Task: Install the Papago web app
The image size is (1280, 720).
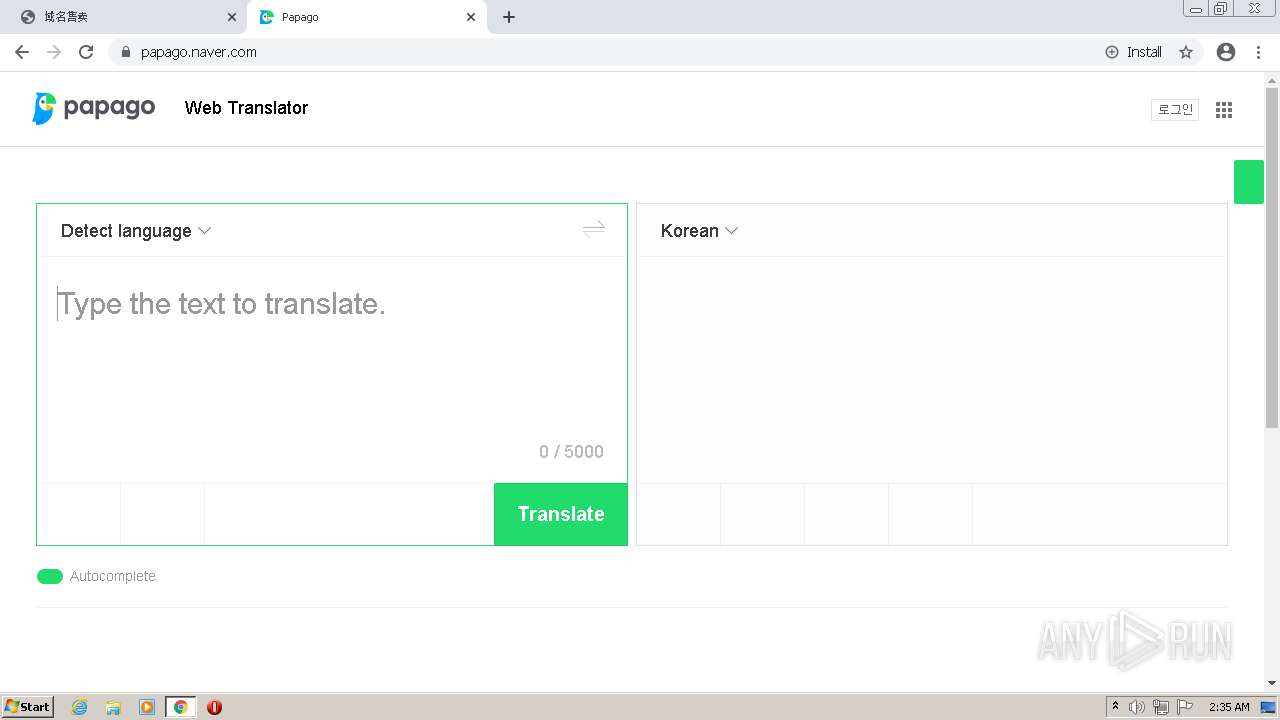Action: pos(1134,52)
